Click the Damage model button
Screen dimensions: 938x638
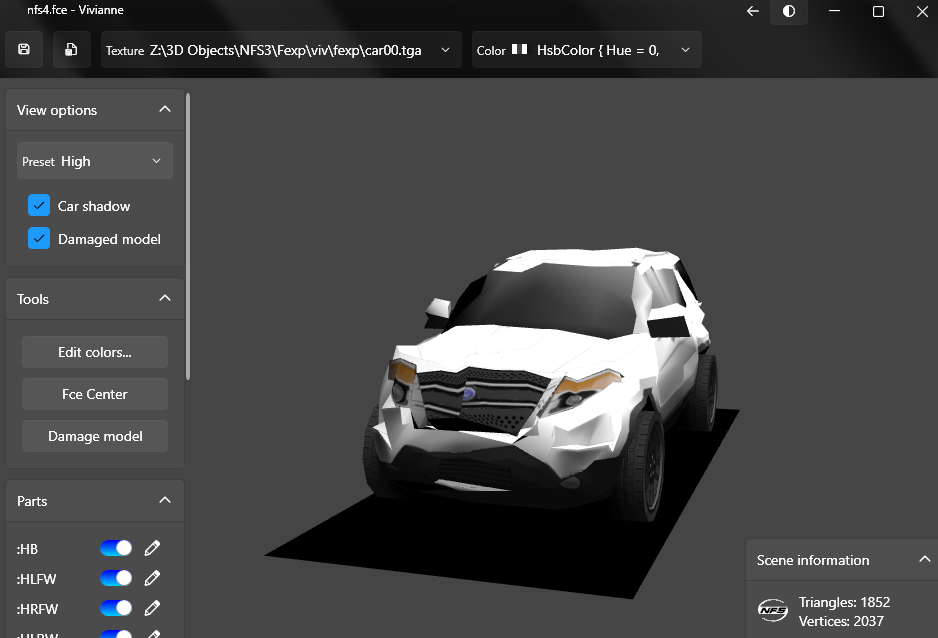[x=95, y=436]
